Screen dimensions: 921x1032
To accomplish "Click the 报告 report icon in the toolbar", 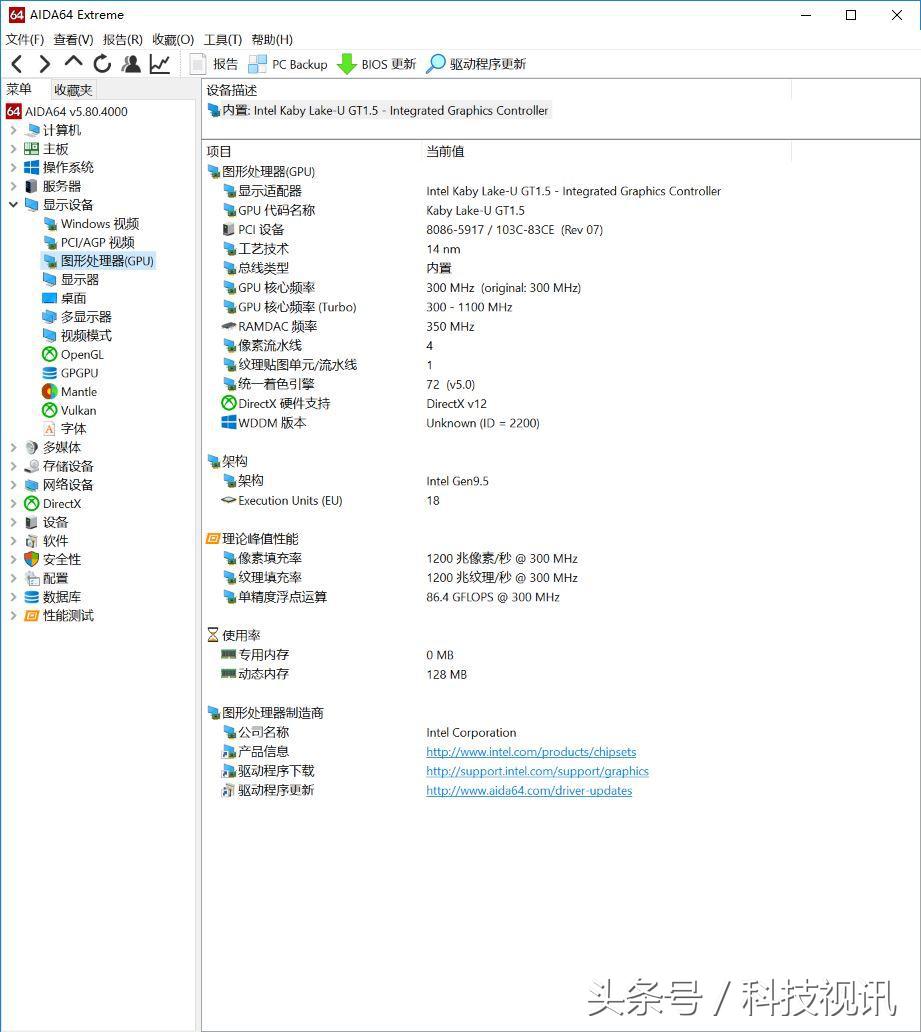I will [x=200, y=63].
